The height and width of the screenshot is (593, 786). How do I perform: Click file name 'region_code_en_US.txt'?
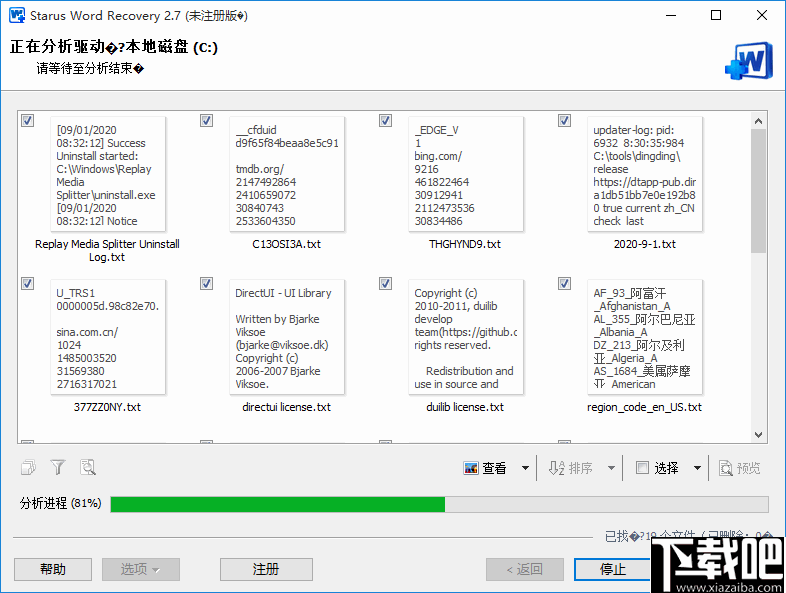644,407
